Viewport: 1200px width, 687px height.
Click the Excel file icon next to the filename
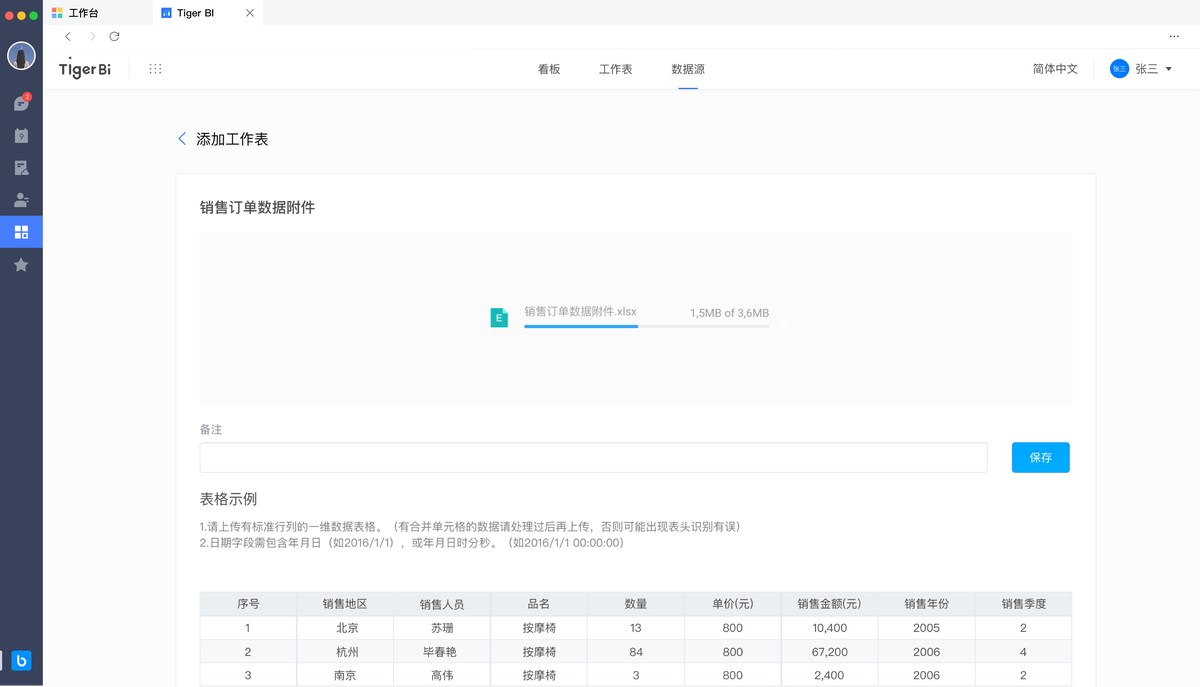[x=499, y=316]
